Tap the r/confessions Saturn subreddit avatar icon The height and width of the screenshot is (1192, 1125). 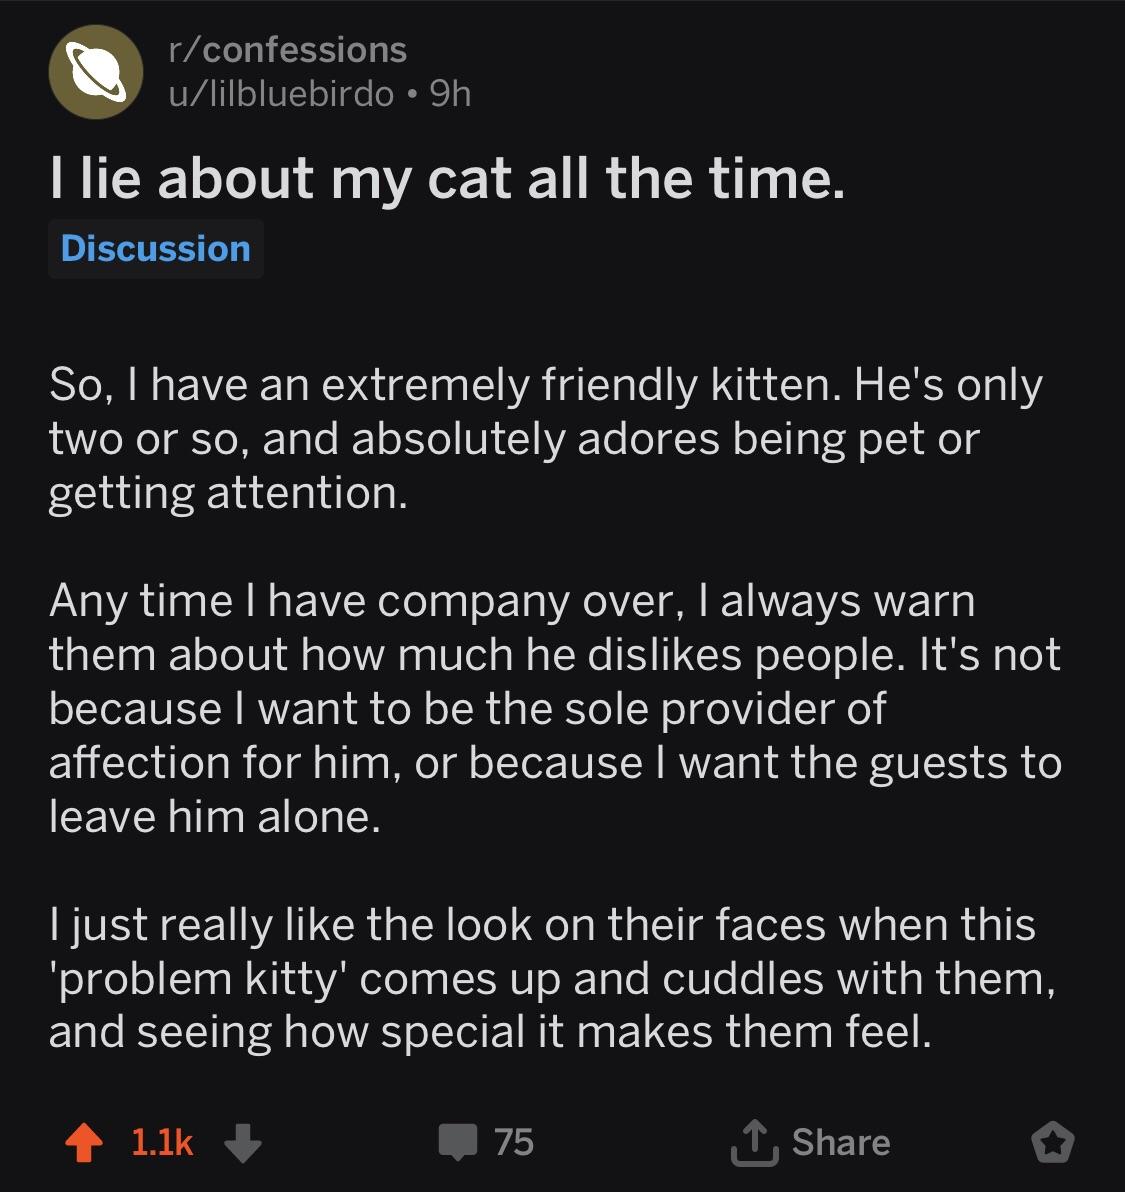tap(95, 73)
